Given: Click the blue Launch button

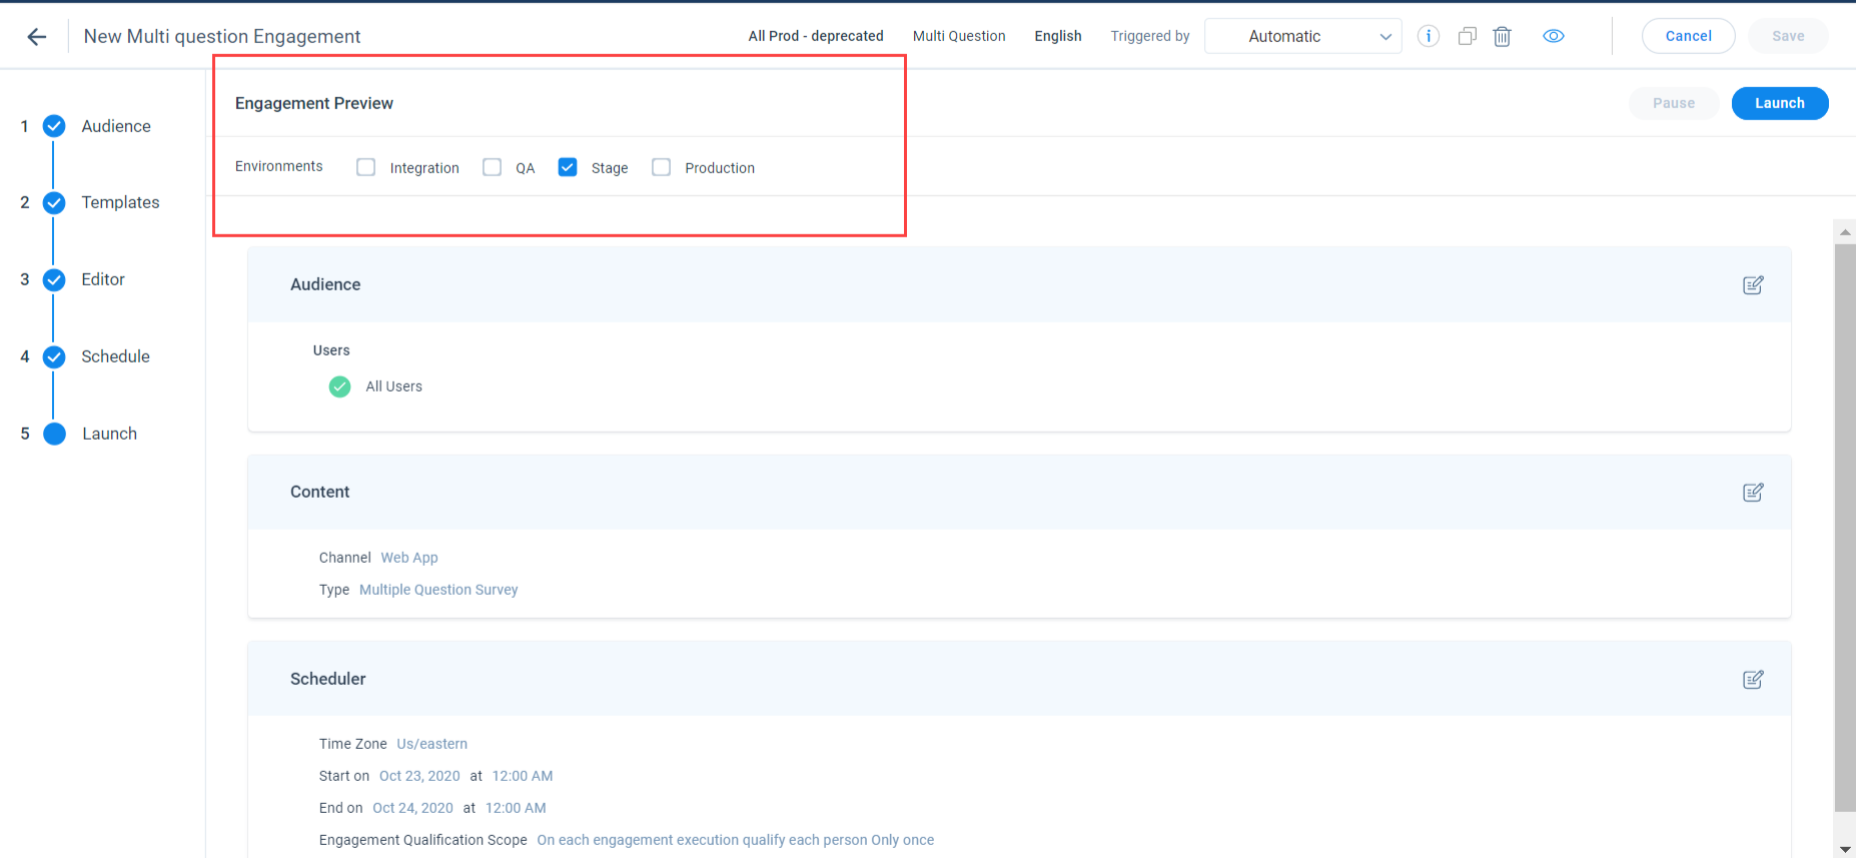Looking at the screenshot, I should [1780, 103].
